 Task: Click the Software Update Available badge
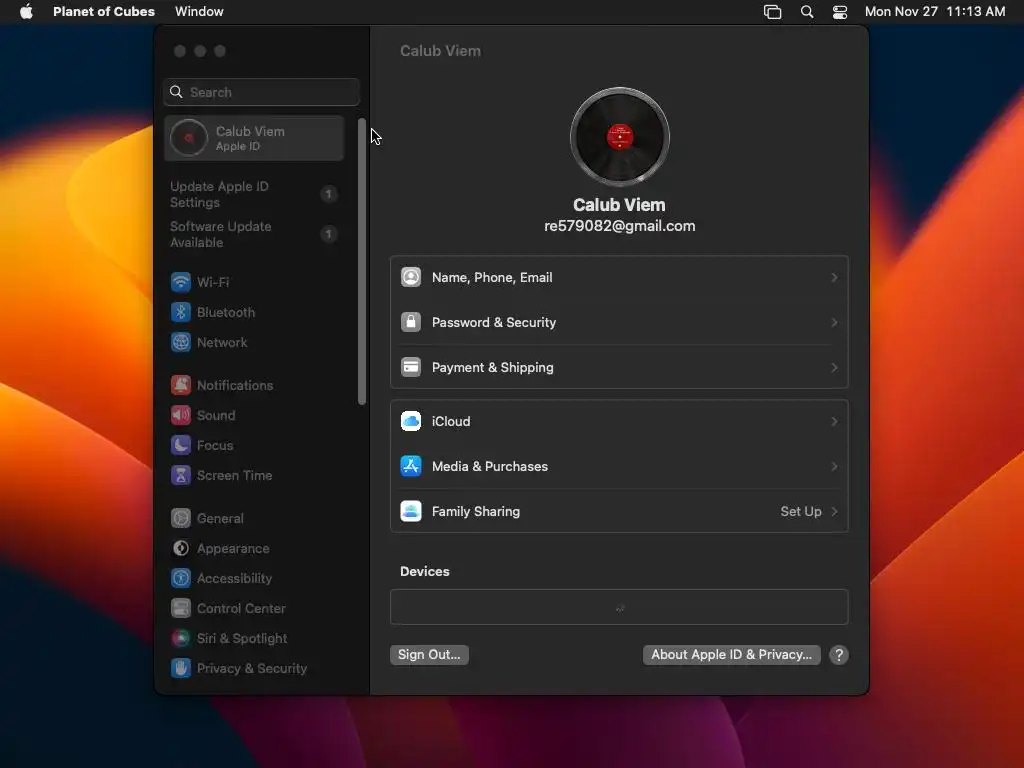pos(328,234)
